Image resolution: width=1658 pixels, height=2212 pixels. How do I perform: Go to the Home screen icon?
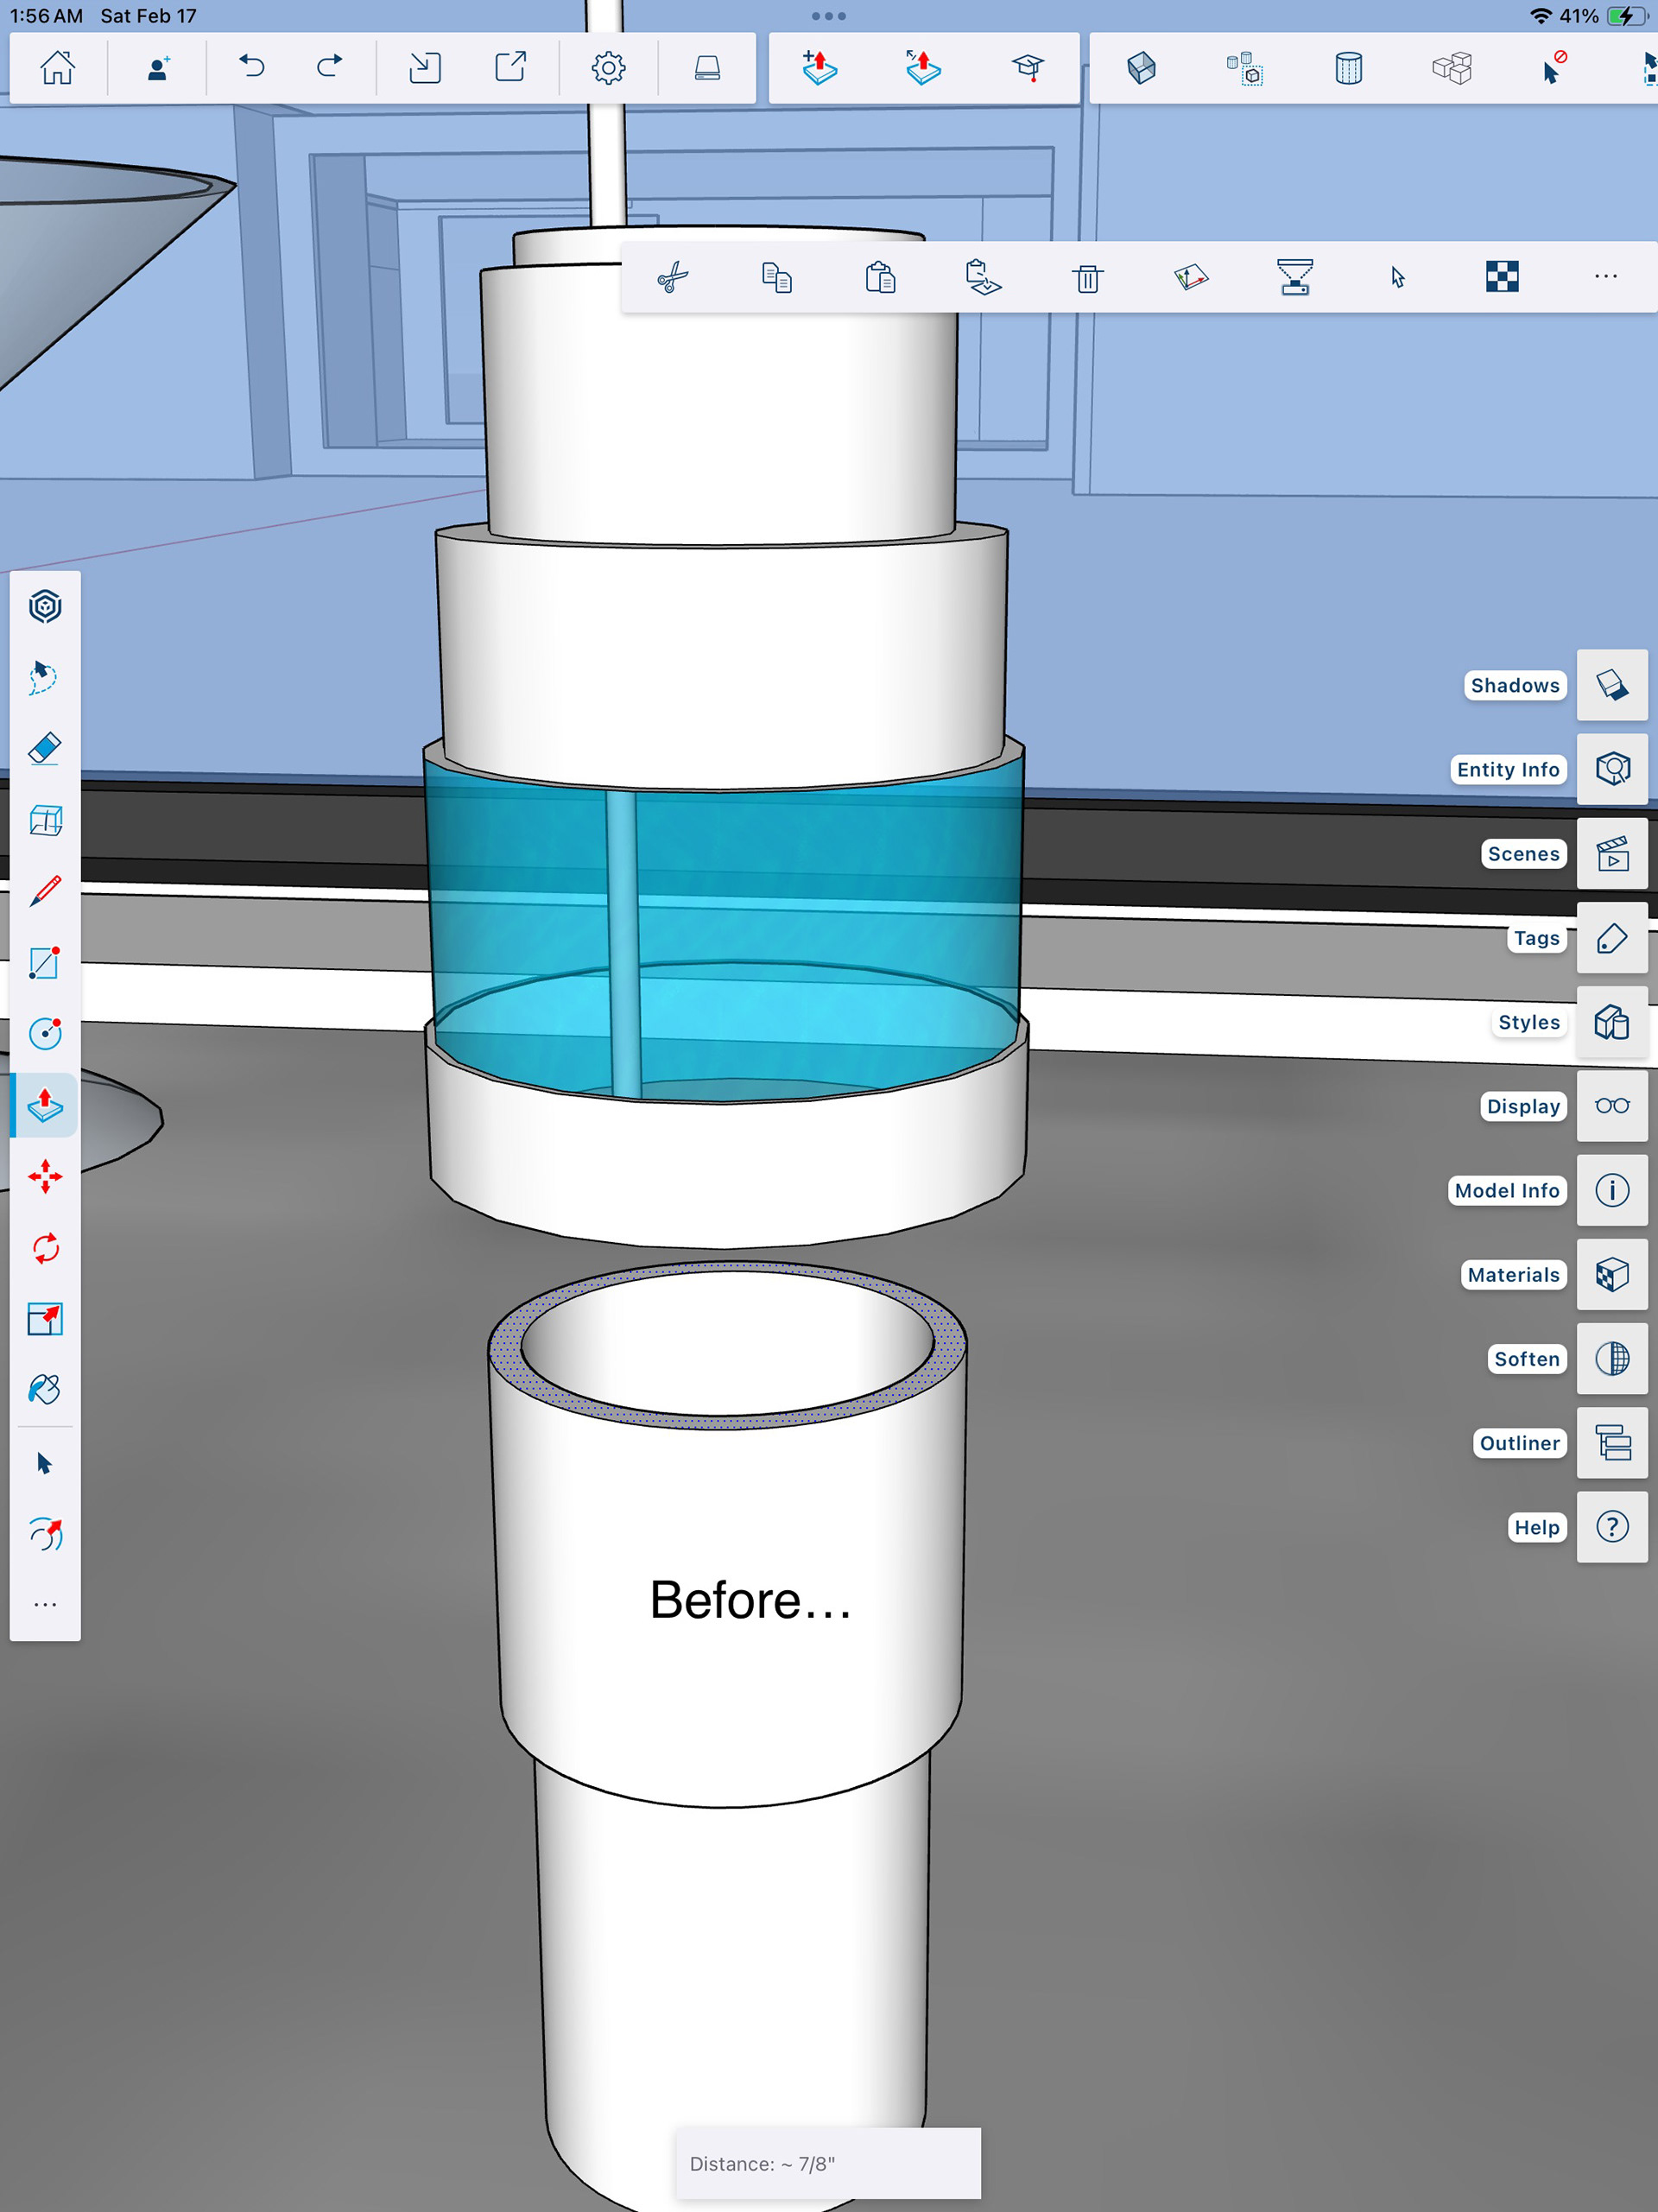(57, 68)
